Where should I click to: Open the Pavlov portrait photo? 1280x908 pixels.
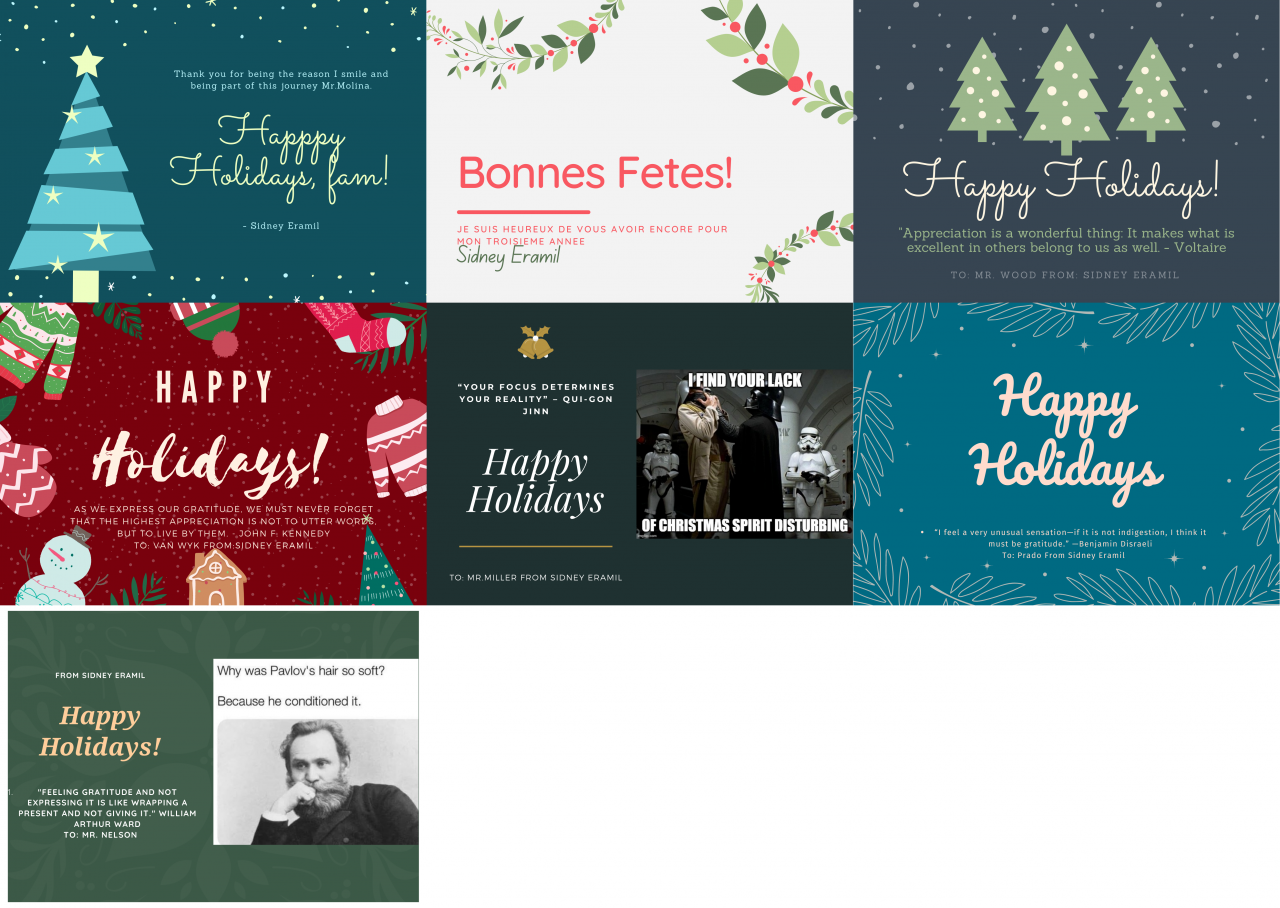tap(317, 781)
